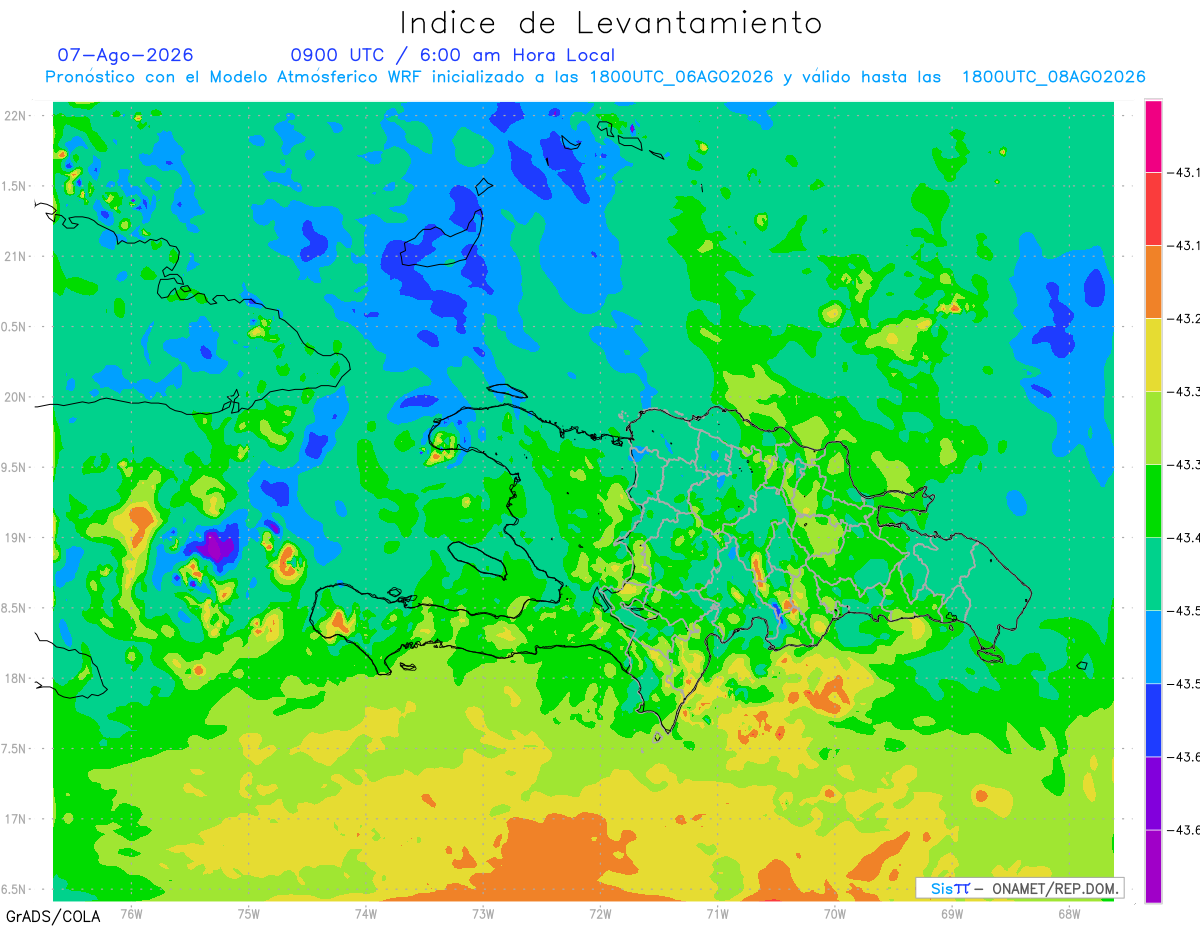The height and width of the screenshot is (927, 1200).
Task: Select the date label 07-Ago-2026
Action: (126, 55)
